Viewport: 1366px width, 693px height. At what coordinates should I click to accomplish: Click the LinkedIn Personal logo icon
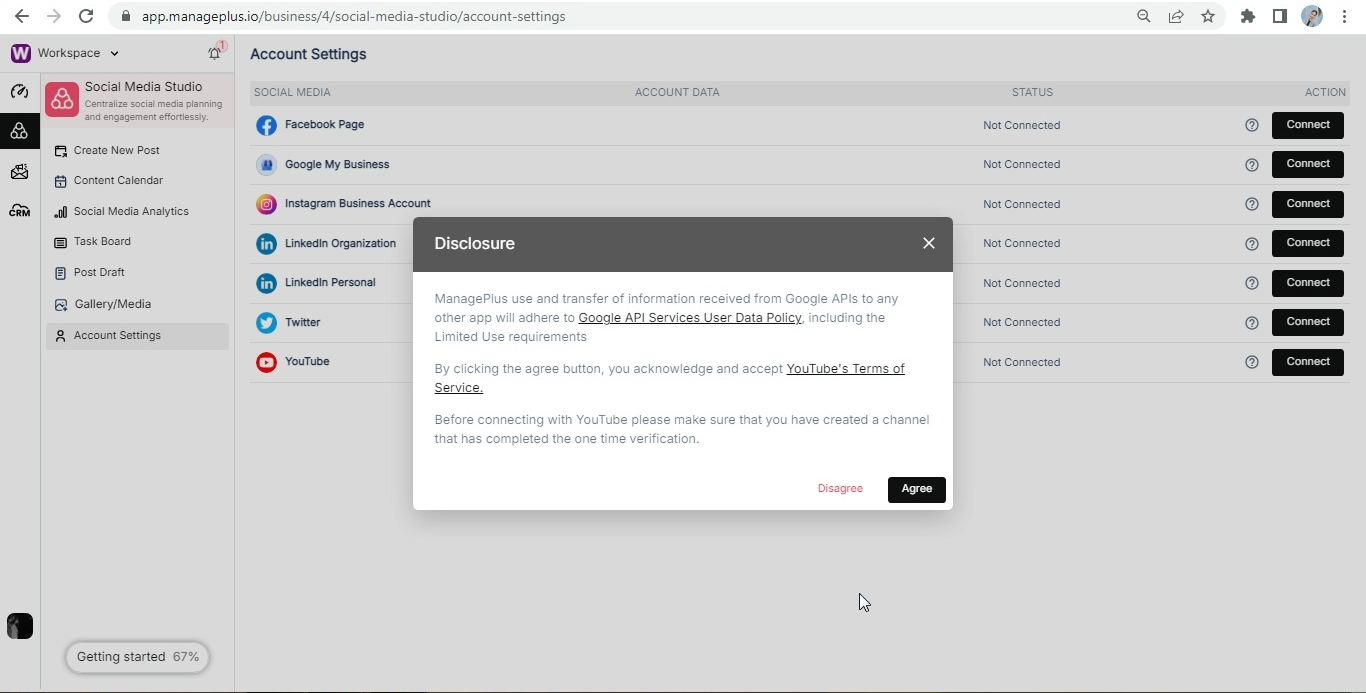click(266, 283)
